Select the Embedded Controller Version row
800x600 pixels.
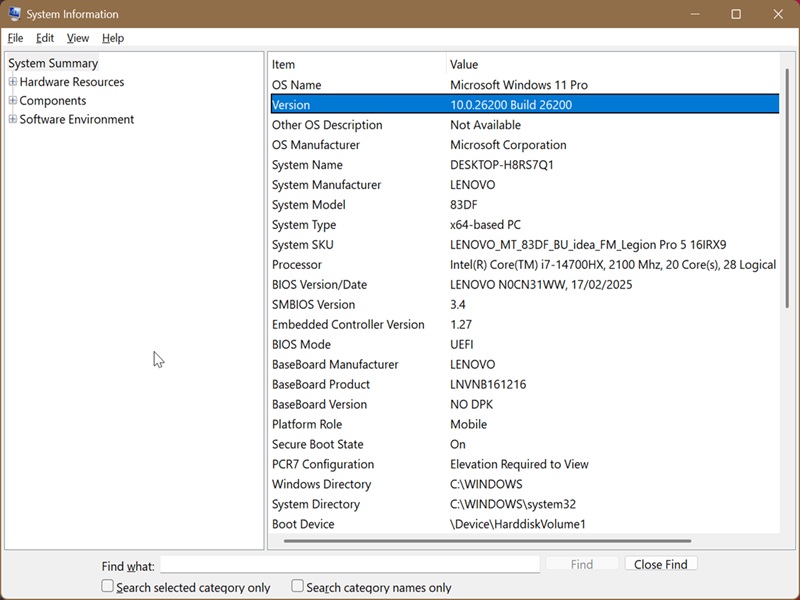point(525,324)
